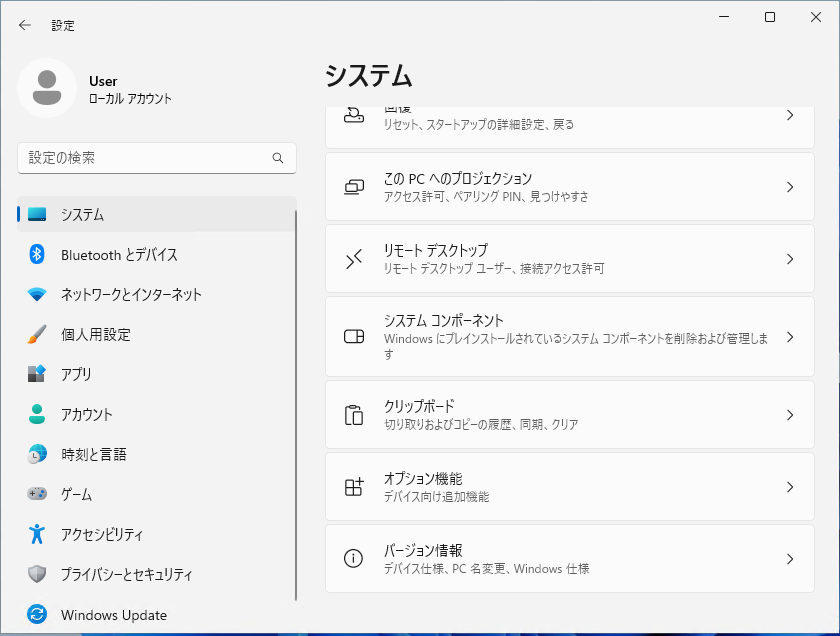The height and width of the screenshot is (636, 840).
Task: Open the アプリ category
Action: click(x=156, y=374)
